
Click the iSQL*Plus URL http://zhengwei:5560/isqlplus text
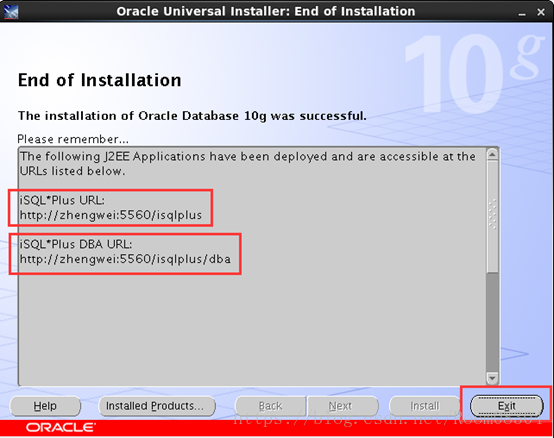(111, 215)
